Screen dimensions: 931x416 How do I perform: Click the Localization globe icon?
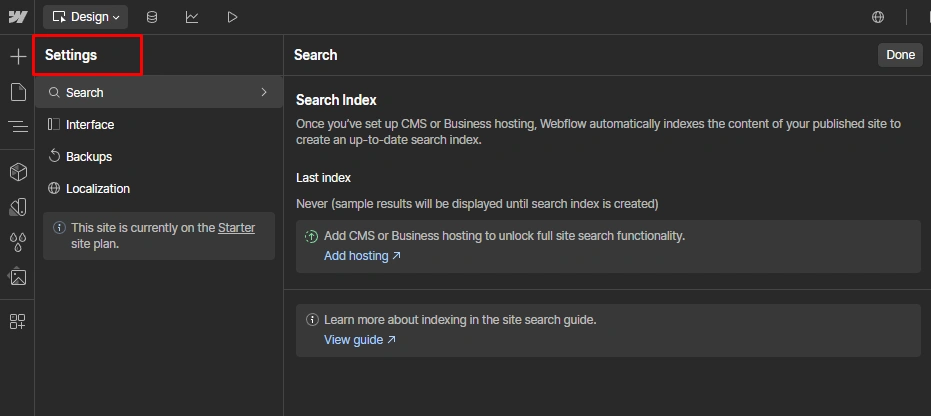point(54,188)
